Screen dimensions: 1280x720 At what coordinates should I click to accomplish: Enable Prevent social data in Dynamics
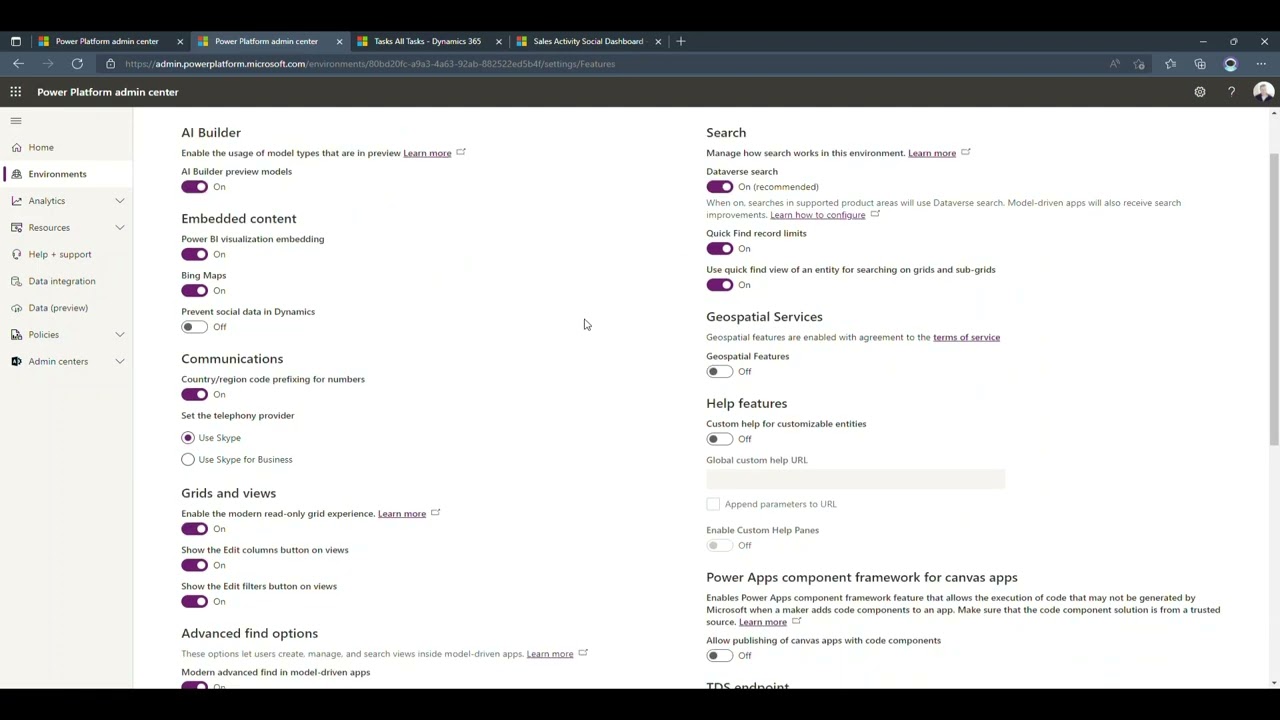tap(194, 327)
